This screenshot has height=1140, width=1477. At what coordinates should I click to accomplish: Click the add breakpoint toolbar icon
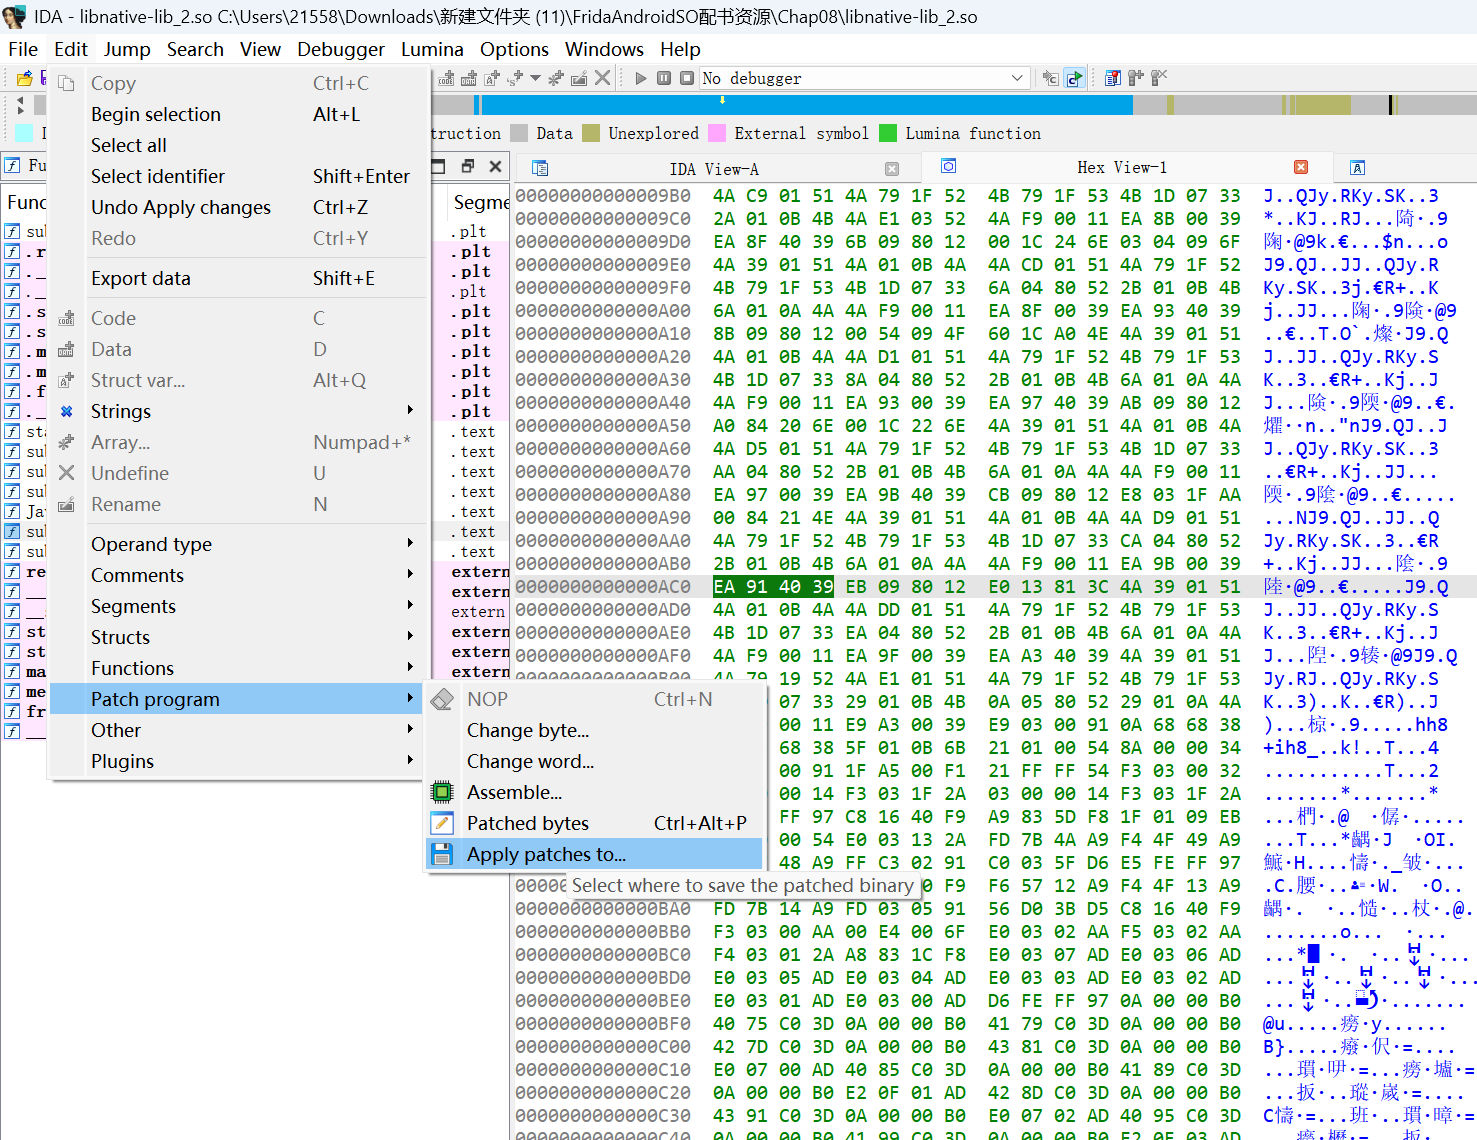(x=1135, y=78)
